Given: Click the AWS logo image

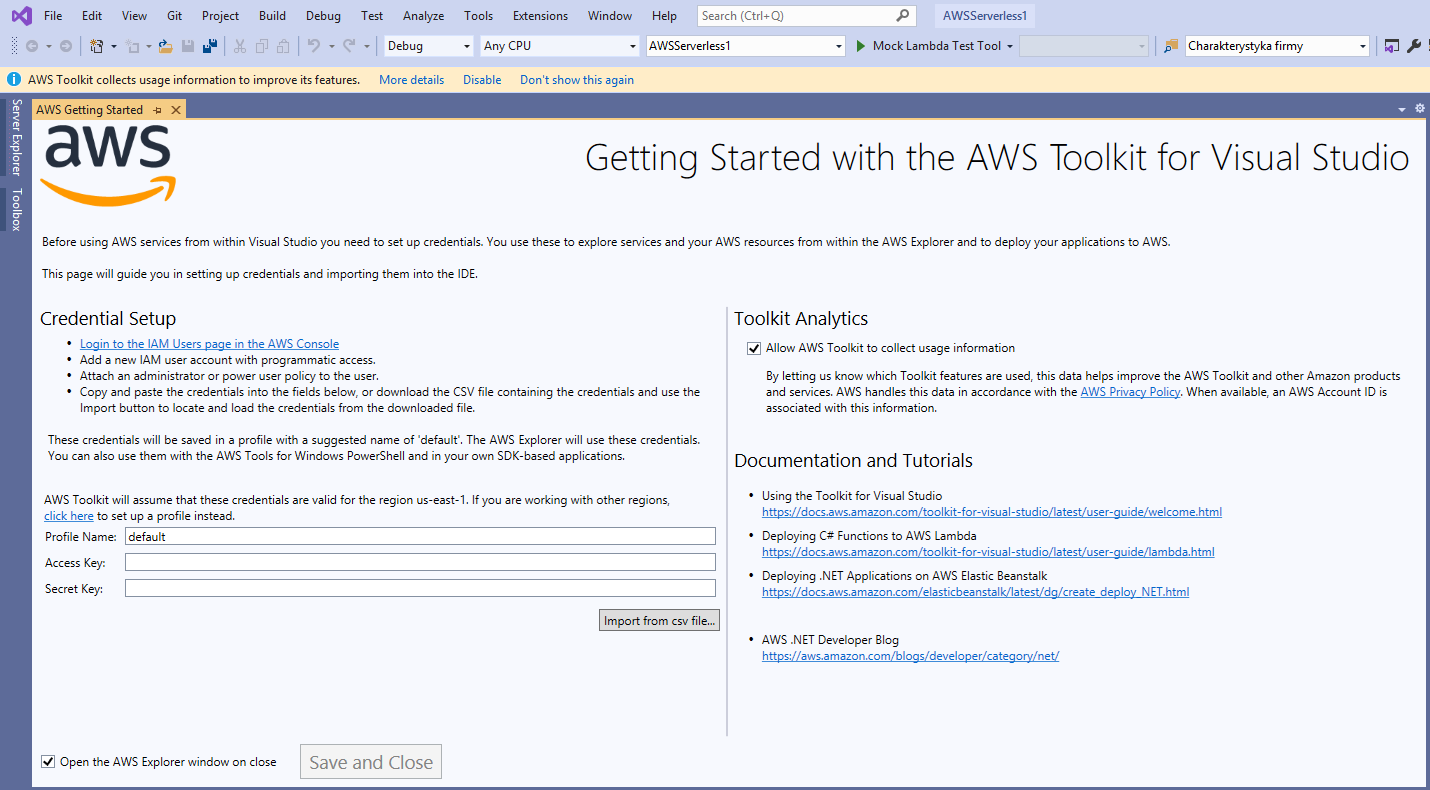Looking at the screenshot, I should [108, 165].
